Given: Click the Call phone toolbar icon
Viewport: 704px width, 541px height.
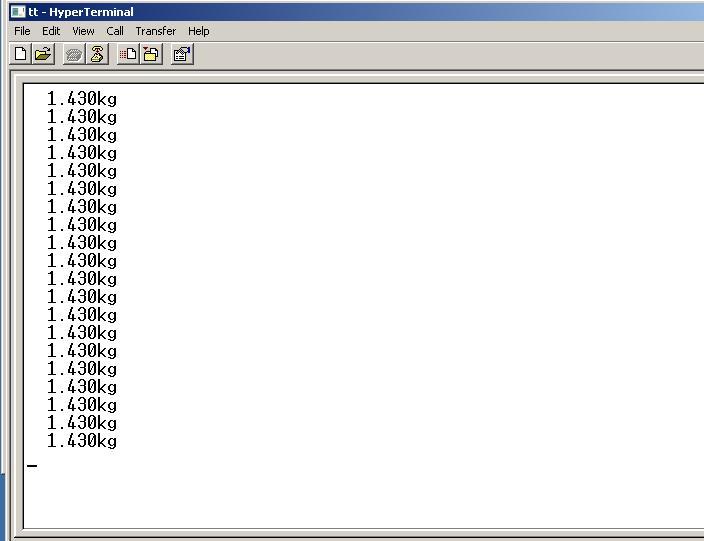Looking at the screenshot, I should pos(74,54).
